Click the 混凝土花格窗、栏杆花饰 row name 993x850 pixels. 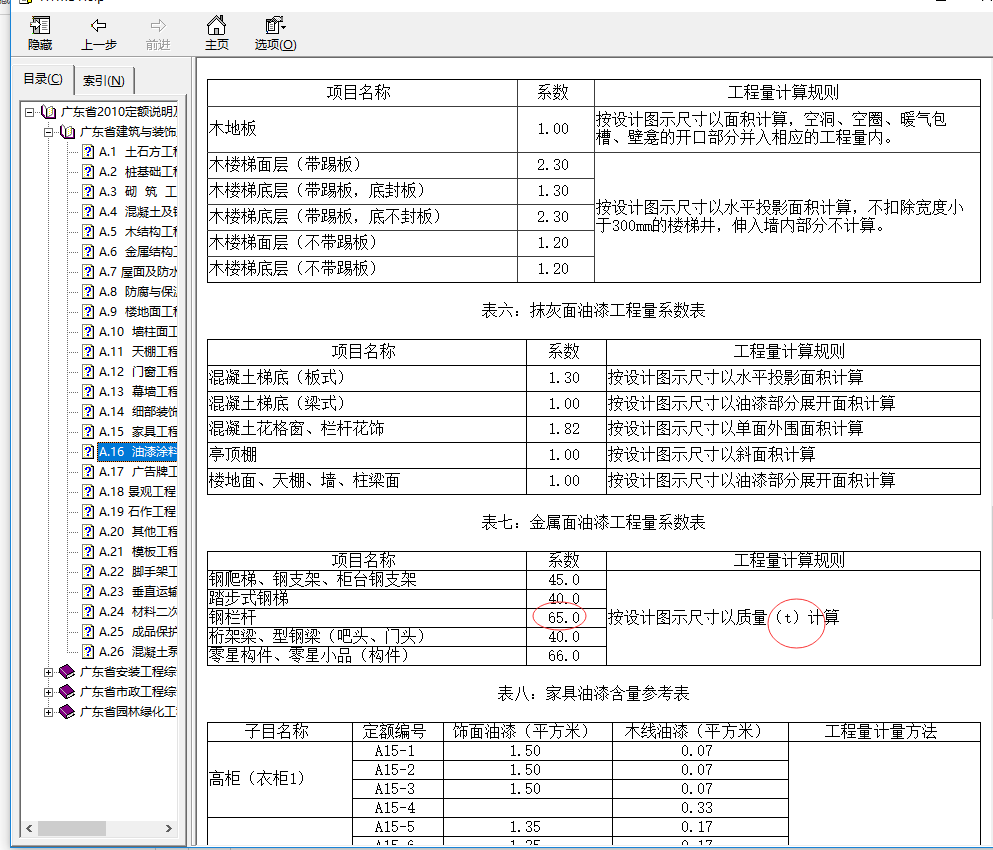tap(296, 429)
